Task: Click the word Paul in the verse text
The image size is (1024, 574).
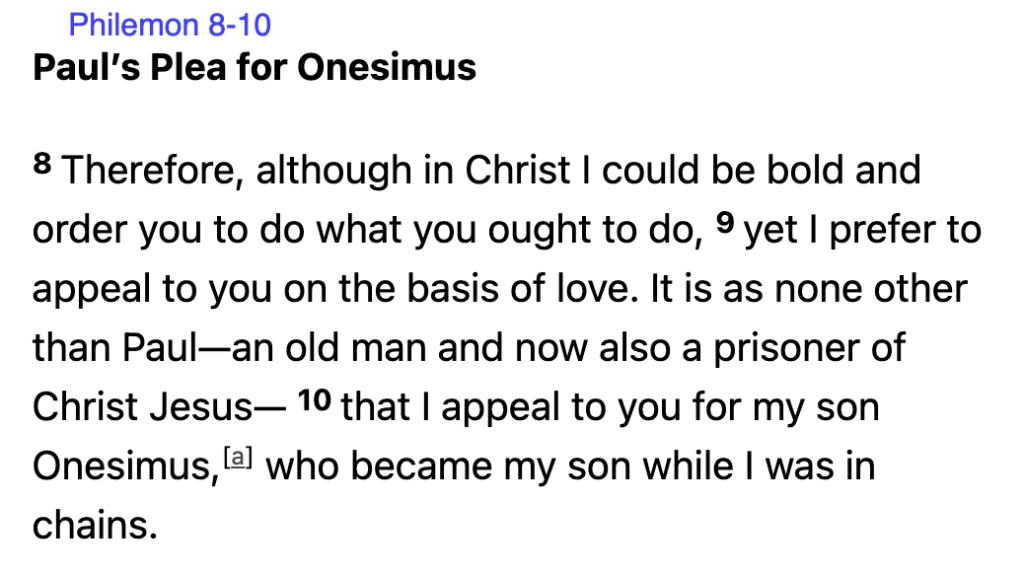Action: coord(159,349)
